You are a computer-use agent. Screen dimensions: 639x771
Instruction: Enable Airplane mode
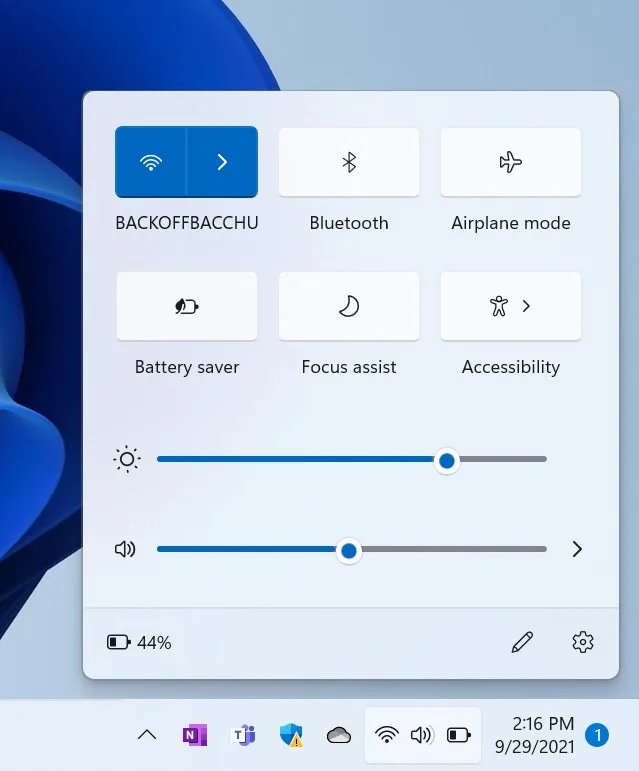click(511, 162)
